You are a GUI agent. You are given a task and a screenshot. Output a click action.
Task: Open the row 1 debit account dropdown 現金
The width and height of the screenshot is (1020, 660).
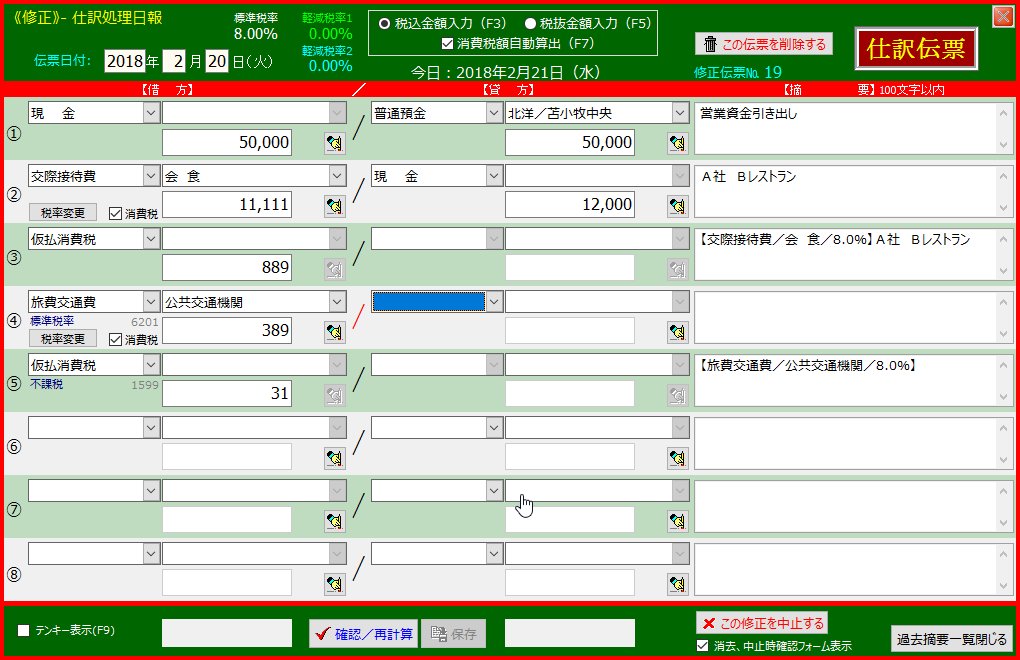click(x=150, y=113)
